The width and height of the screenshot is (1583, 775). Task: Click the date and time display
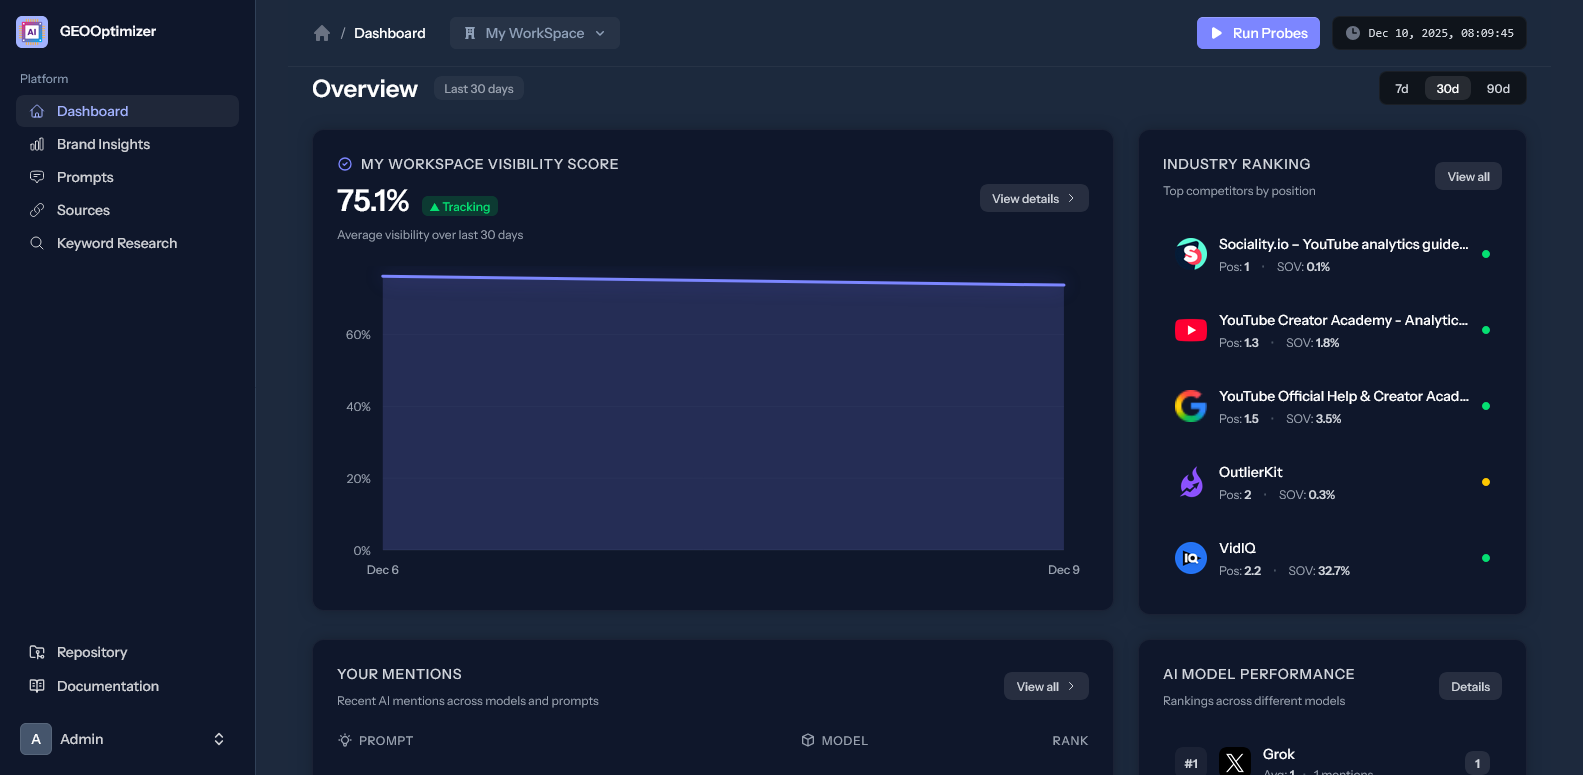pyautogui.click(x=1429, y=33)
